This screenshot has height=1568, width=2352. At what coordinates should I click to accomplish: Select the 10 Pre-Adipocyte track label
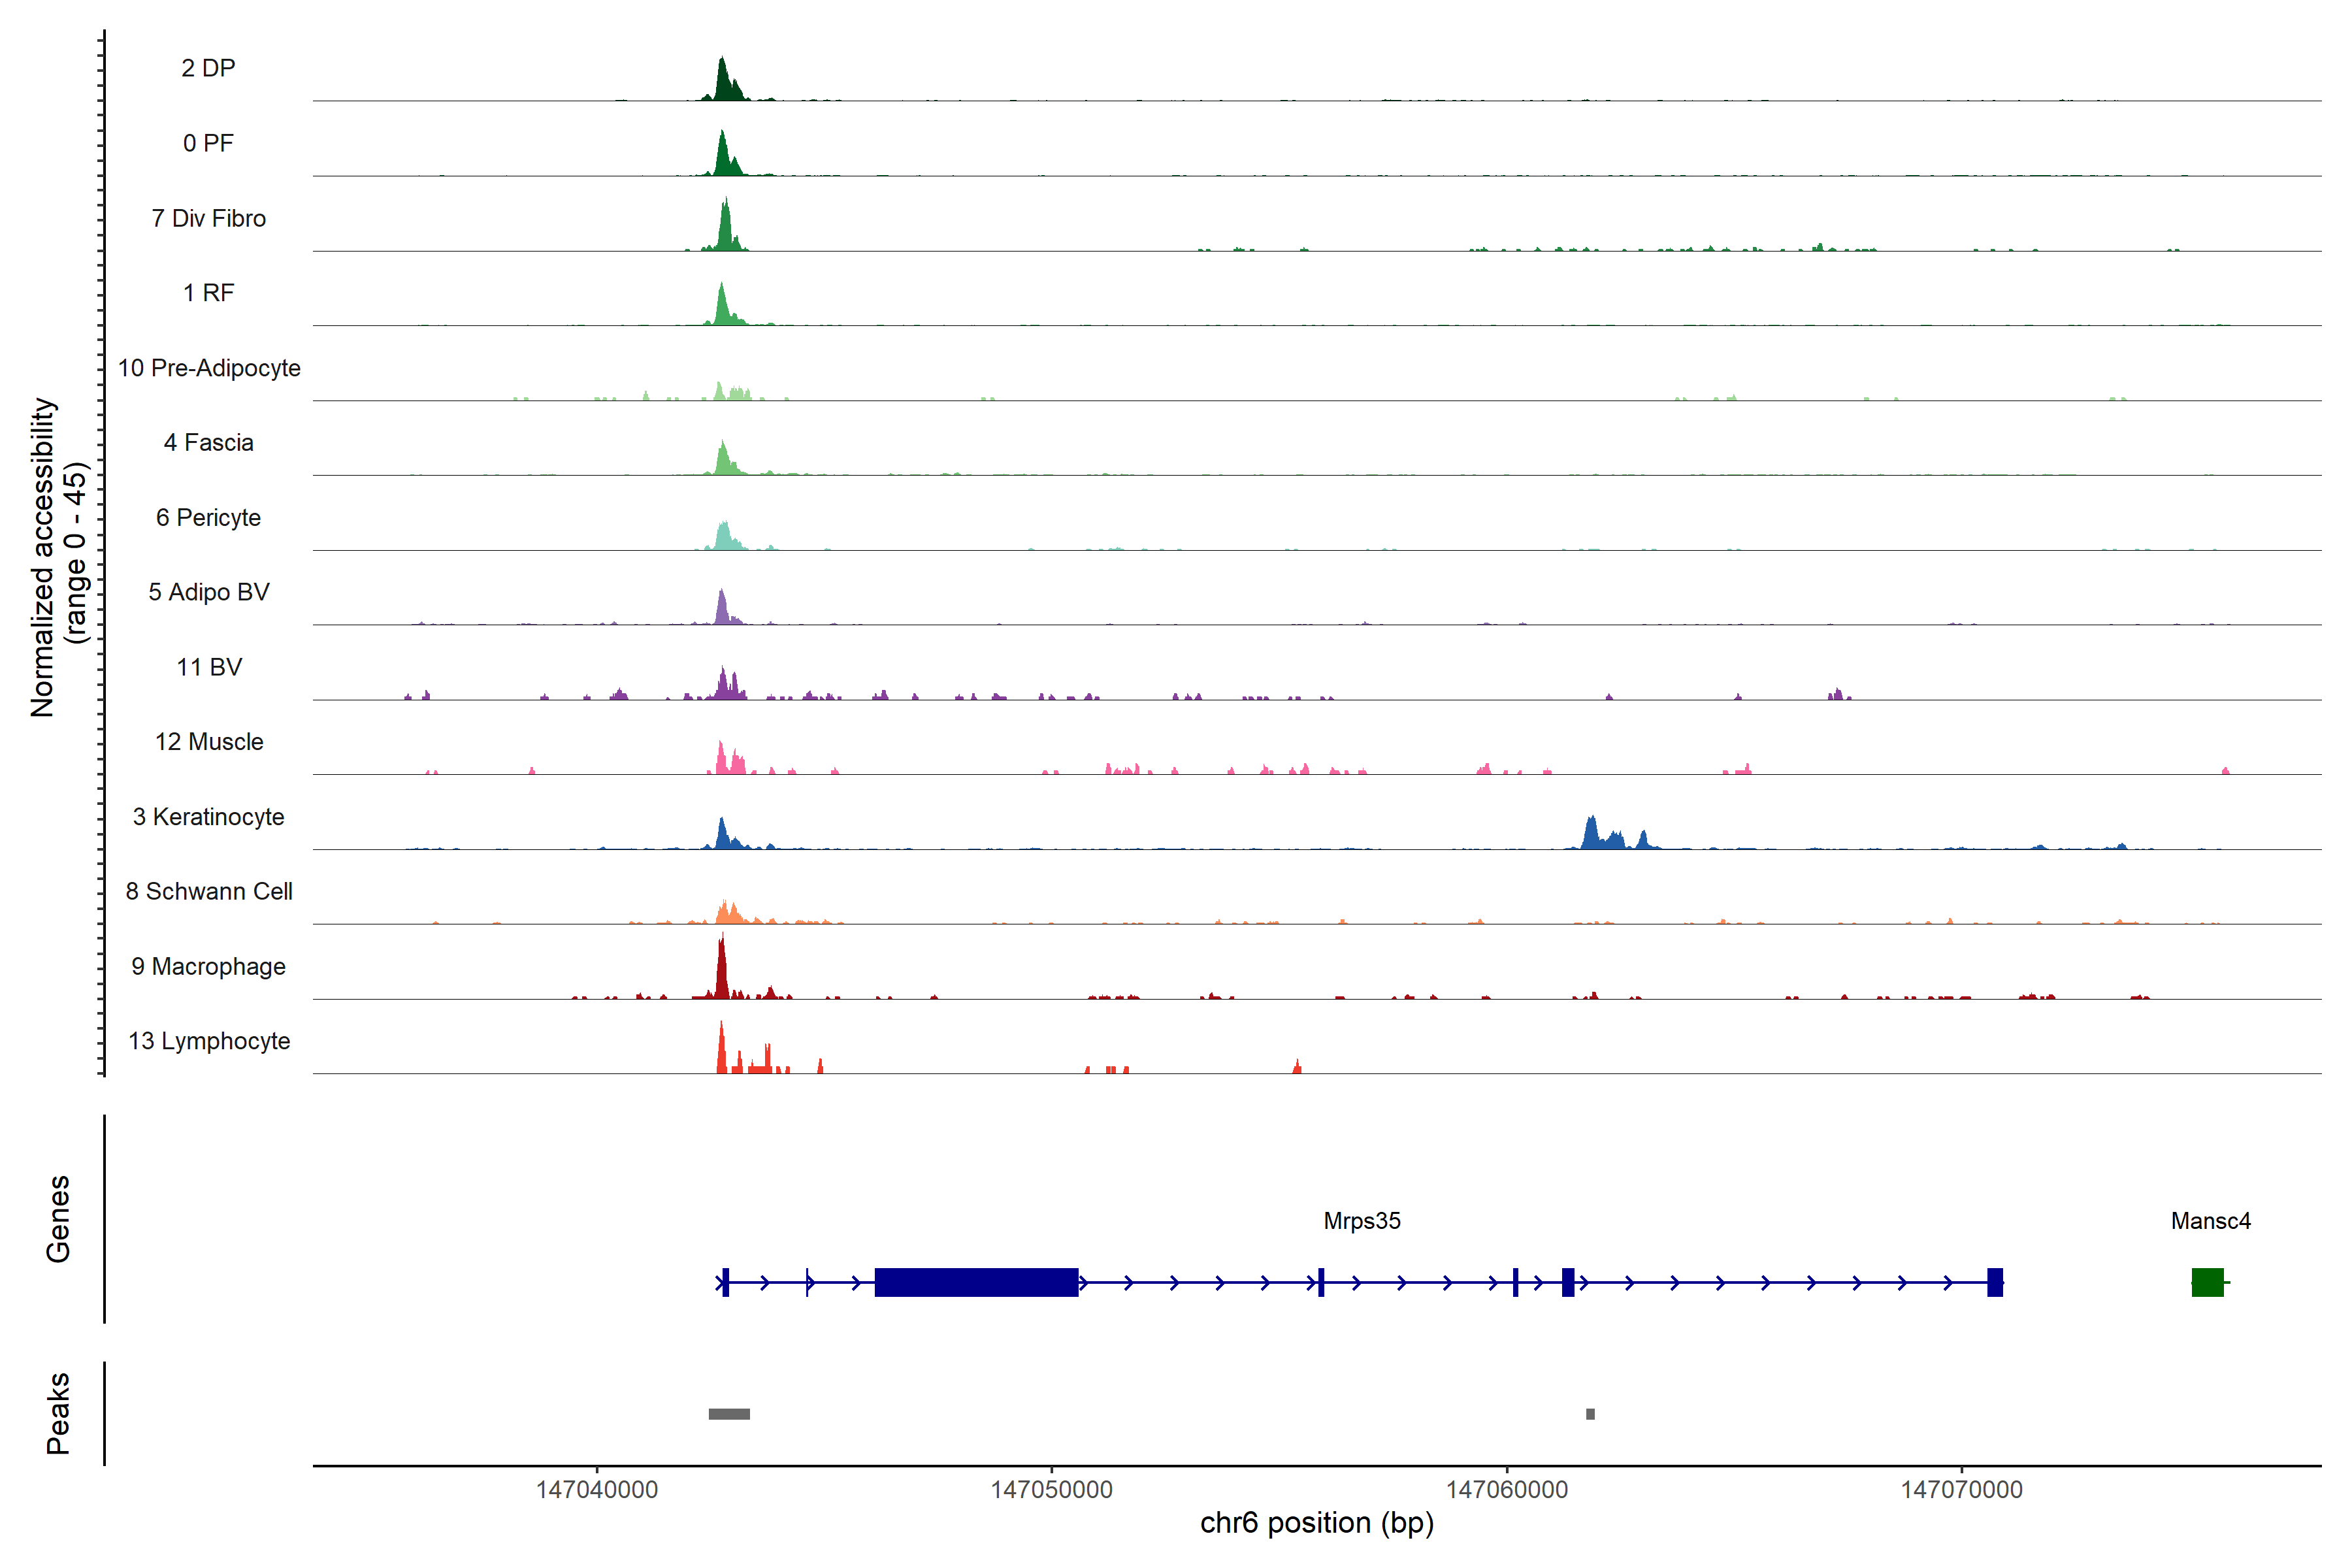[x=209, y=368]
